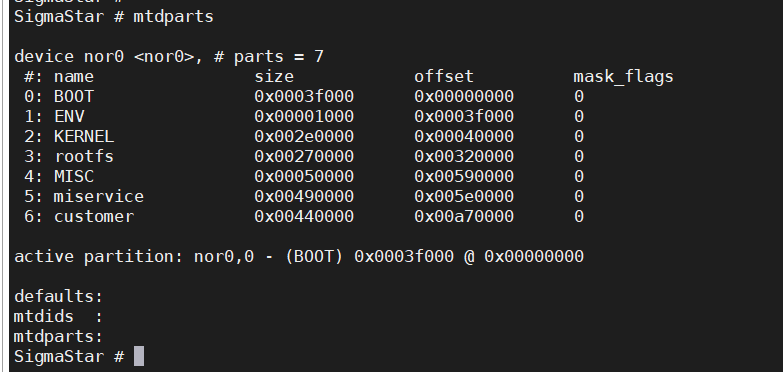Click the size column header
783x372 pixels.
274,76
